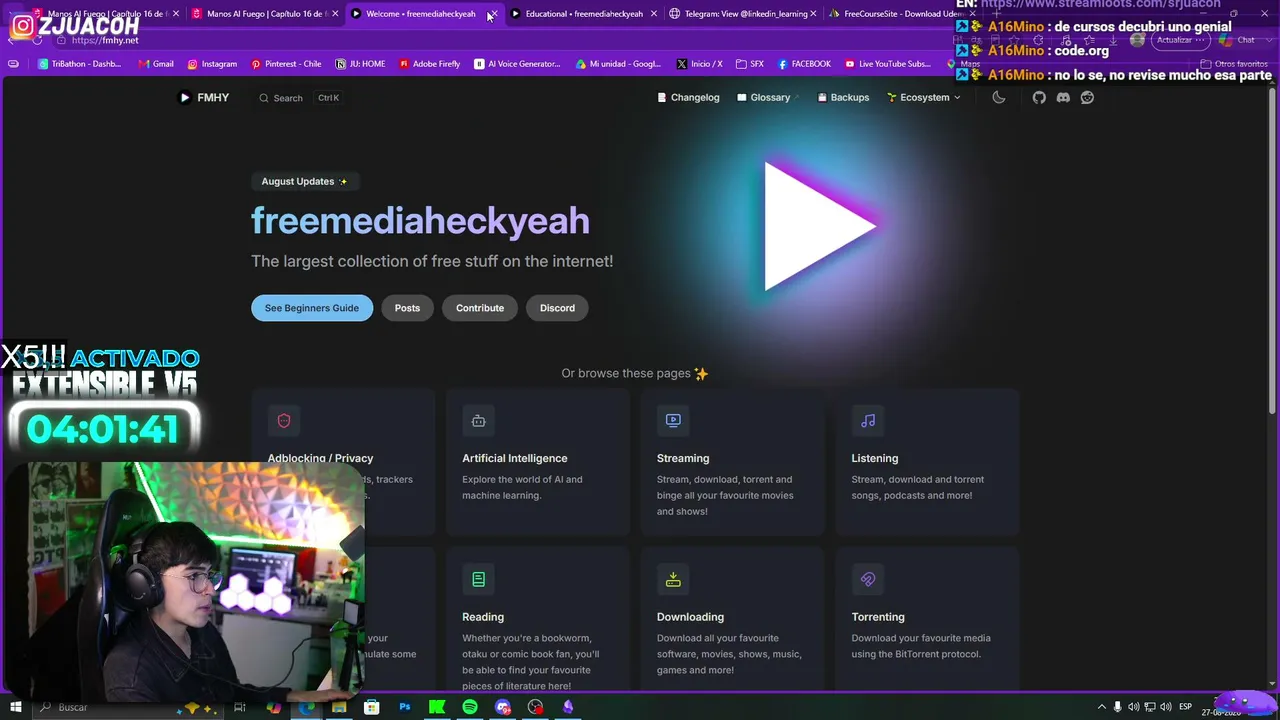The width and height of the screenshot is (1280, 720).
Task: Open the Reading card title
Action: click(483, 617)
